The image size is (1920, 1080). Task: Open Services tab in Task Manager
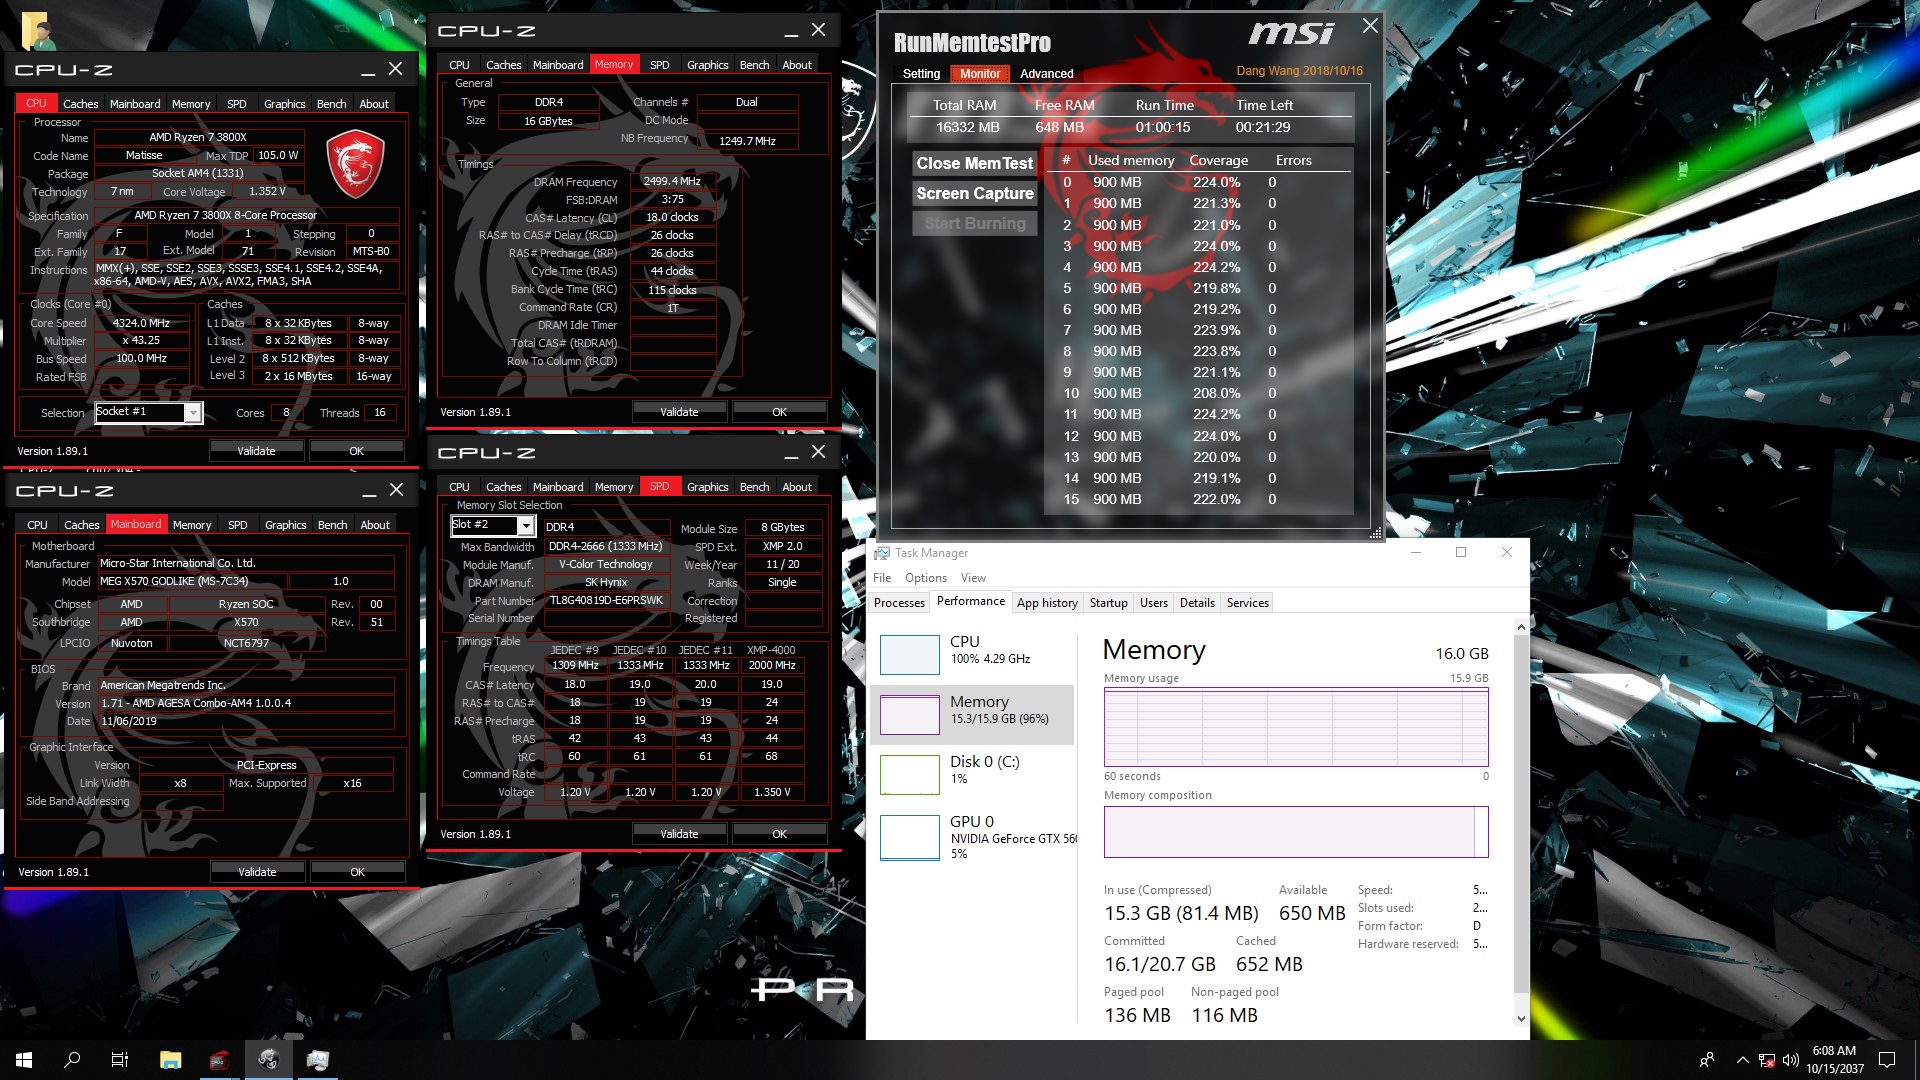(1247, 603)
